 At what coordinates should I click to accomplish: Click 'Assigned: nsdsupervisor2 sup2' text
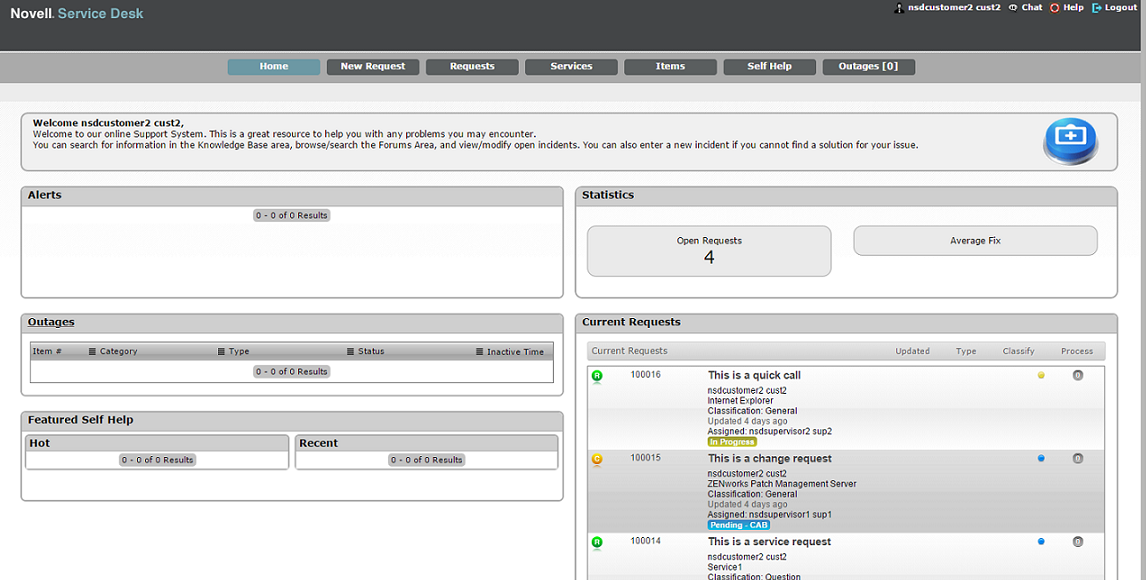click(770, 432)
